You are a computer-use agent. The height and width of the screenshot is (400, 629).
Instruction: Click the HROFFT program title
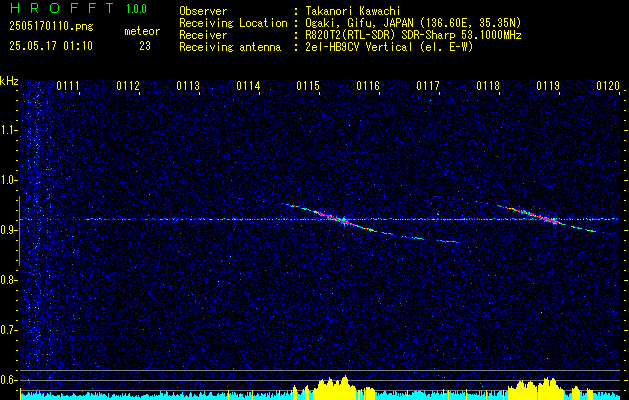click(x=61, y=8)
